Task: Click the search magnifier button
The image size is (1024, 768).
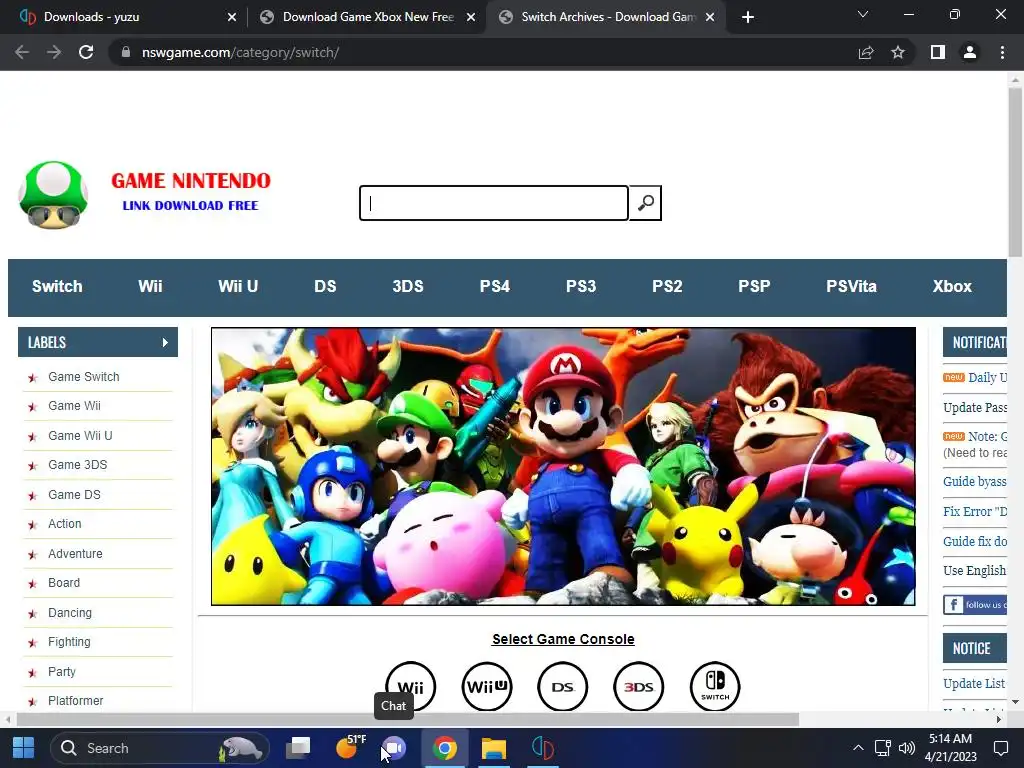Action: tap(645, 203)
